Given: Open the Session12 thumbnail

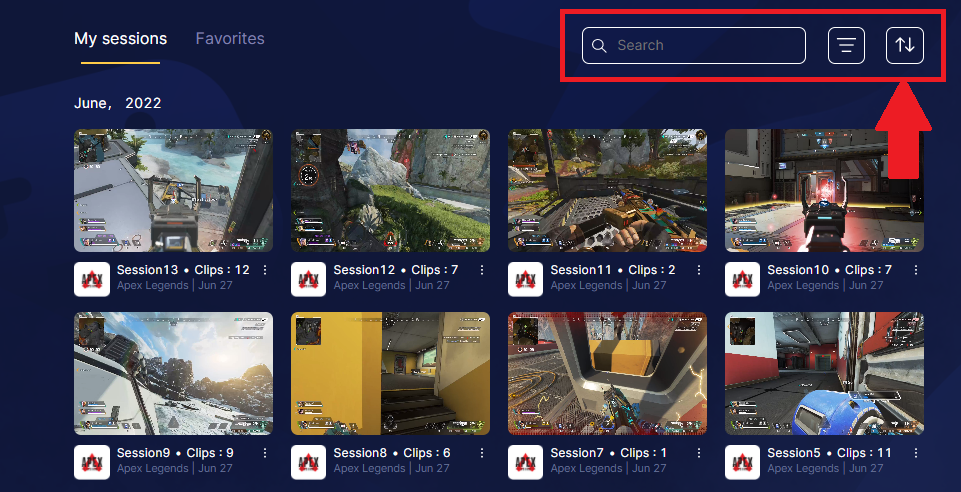Looking at the screenshot, I should 390,191.
